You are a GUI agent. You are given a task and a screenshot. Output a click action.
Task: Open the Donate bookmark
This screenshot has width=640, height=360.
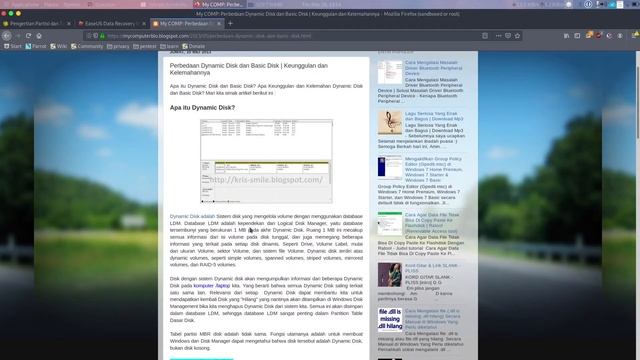coord(194,47)
